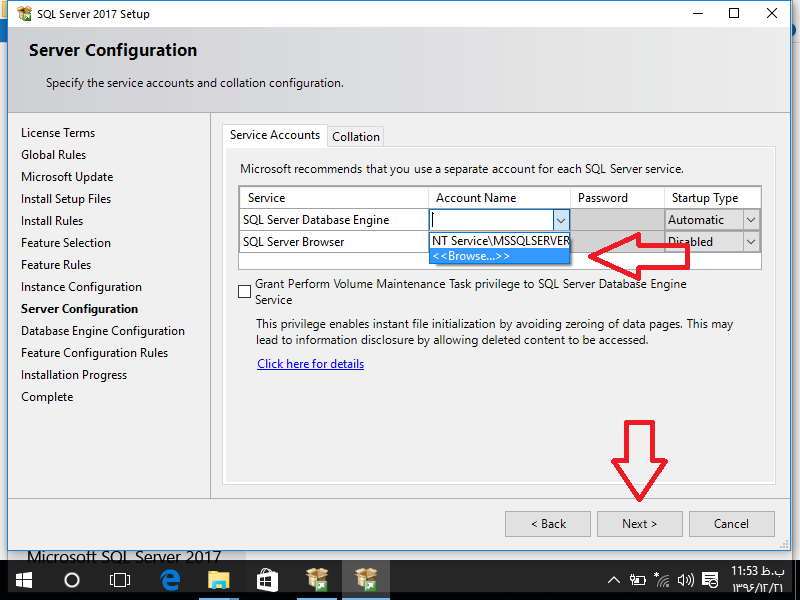Screen dimensions: 800x600
Task: Click the Next button
Action: 639,524
